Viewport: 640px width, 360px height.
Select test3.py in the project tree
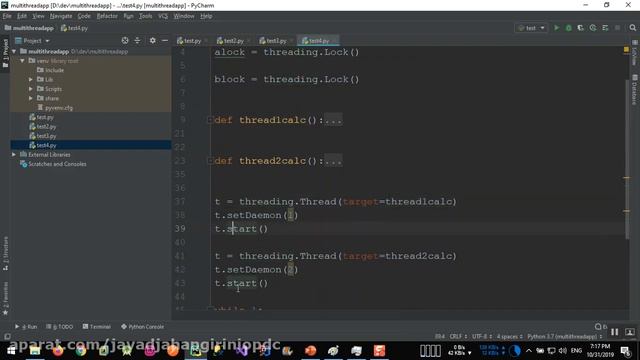pyautogui.click(x=46, y=136)
